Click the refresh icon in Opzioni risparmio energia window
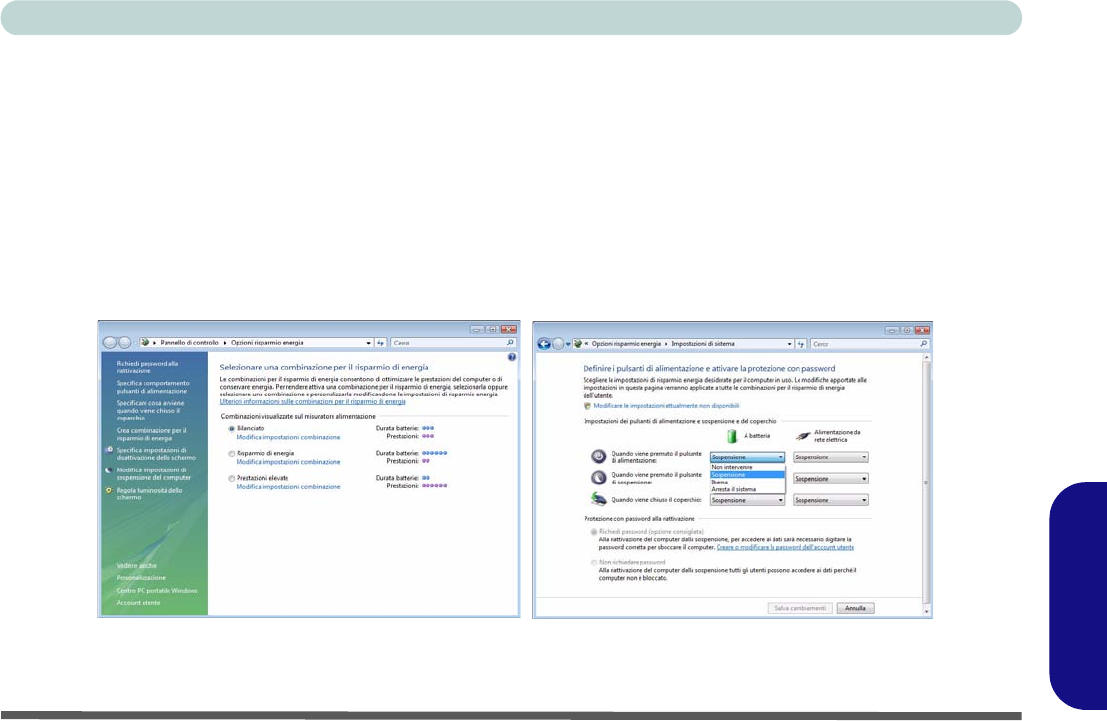1107x721 pixels. click(x=381, y=343)
